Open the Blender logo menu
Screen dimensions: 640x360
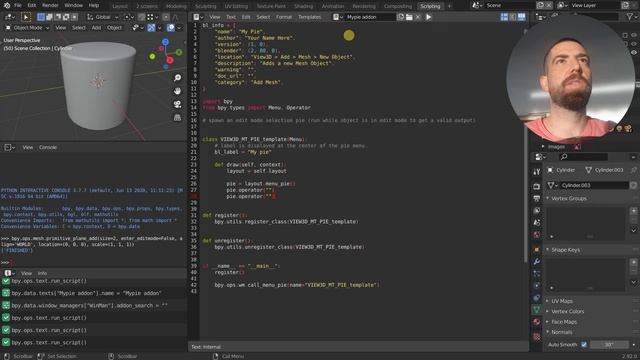[7, 5]
